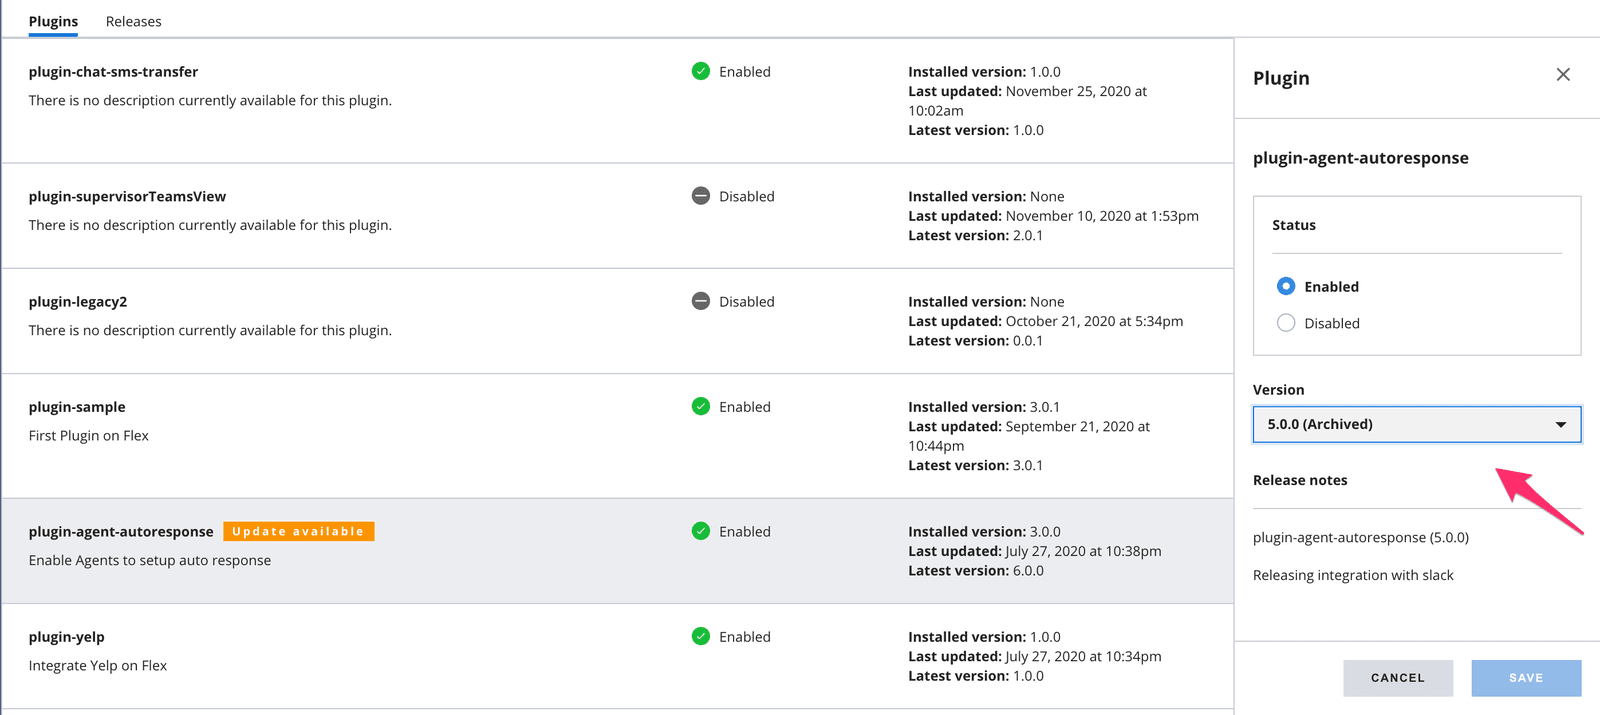Click the Plugins tab

(53, 21)
